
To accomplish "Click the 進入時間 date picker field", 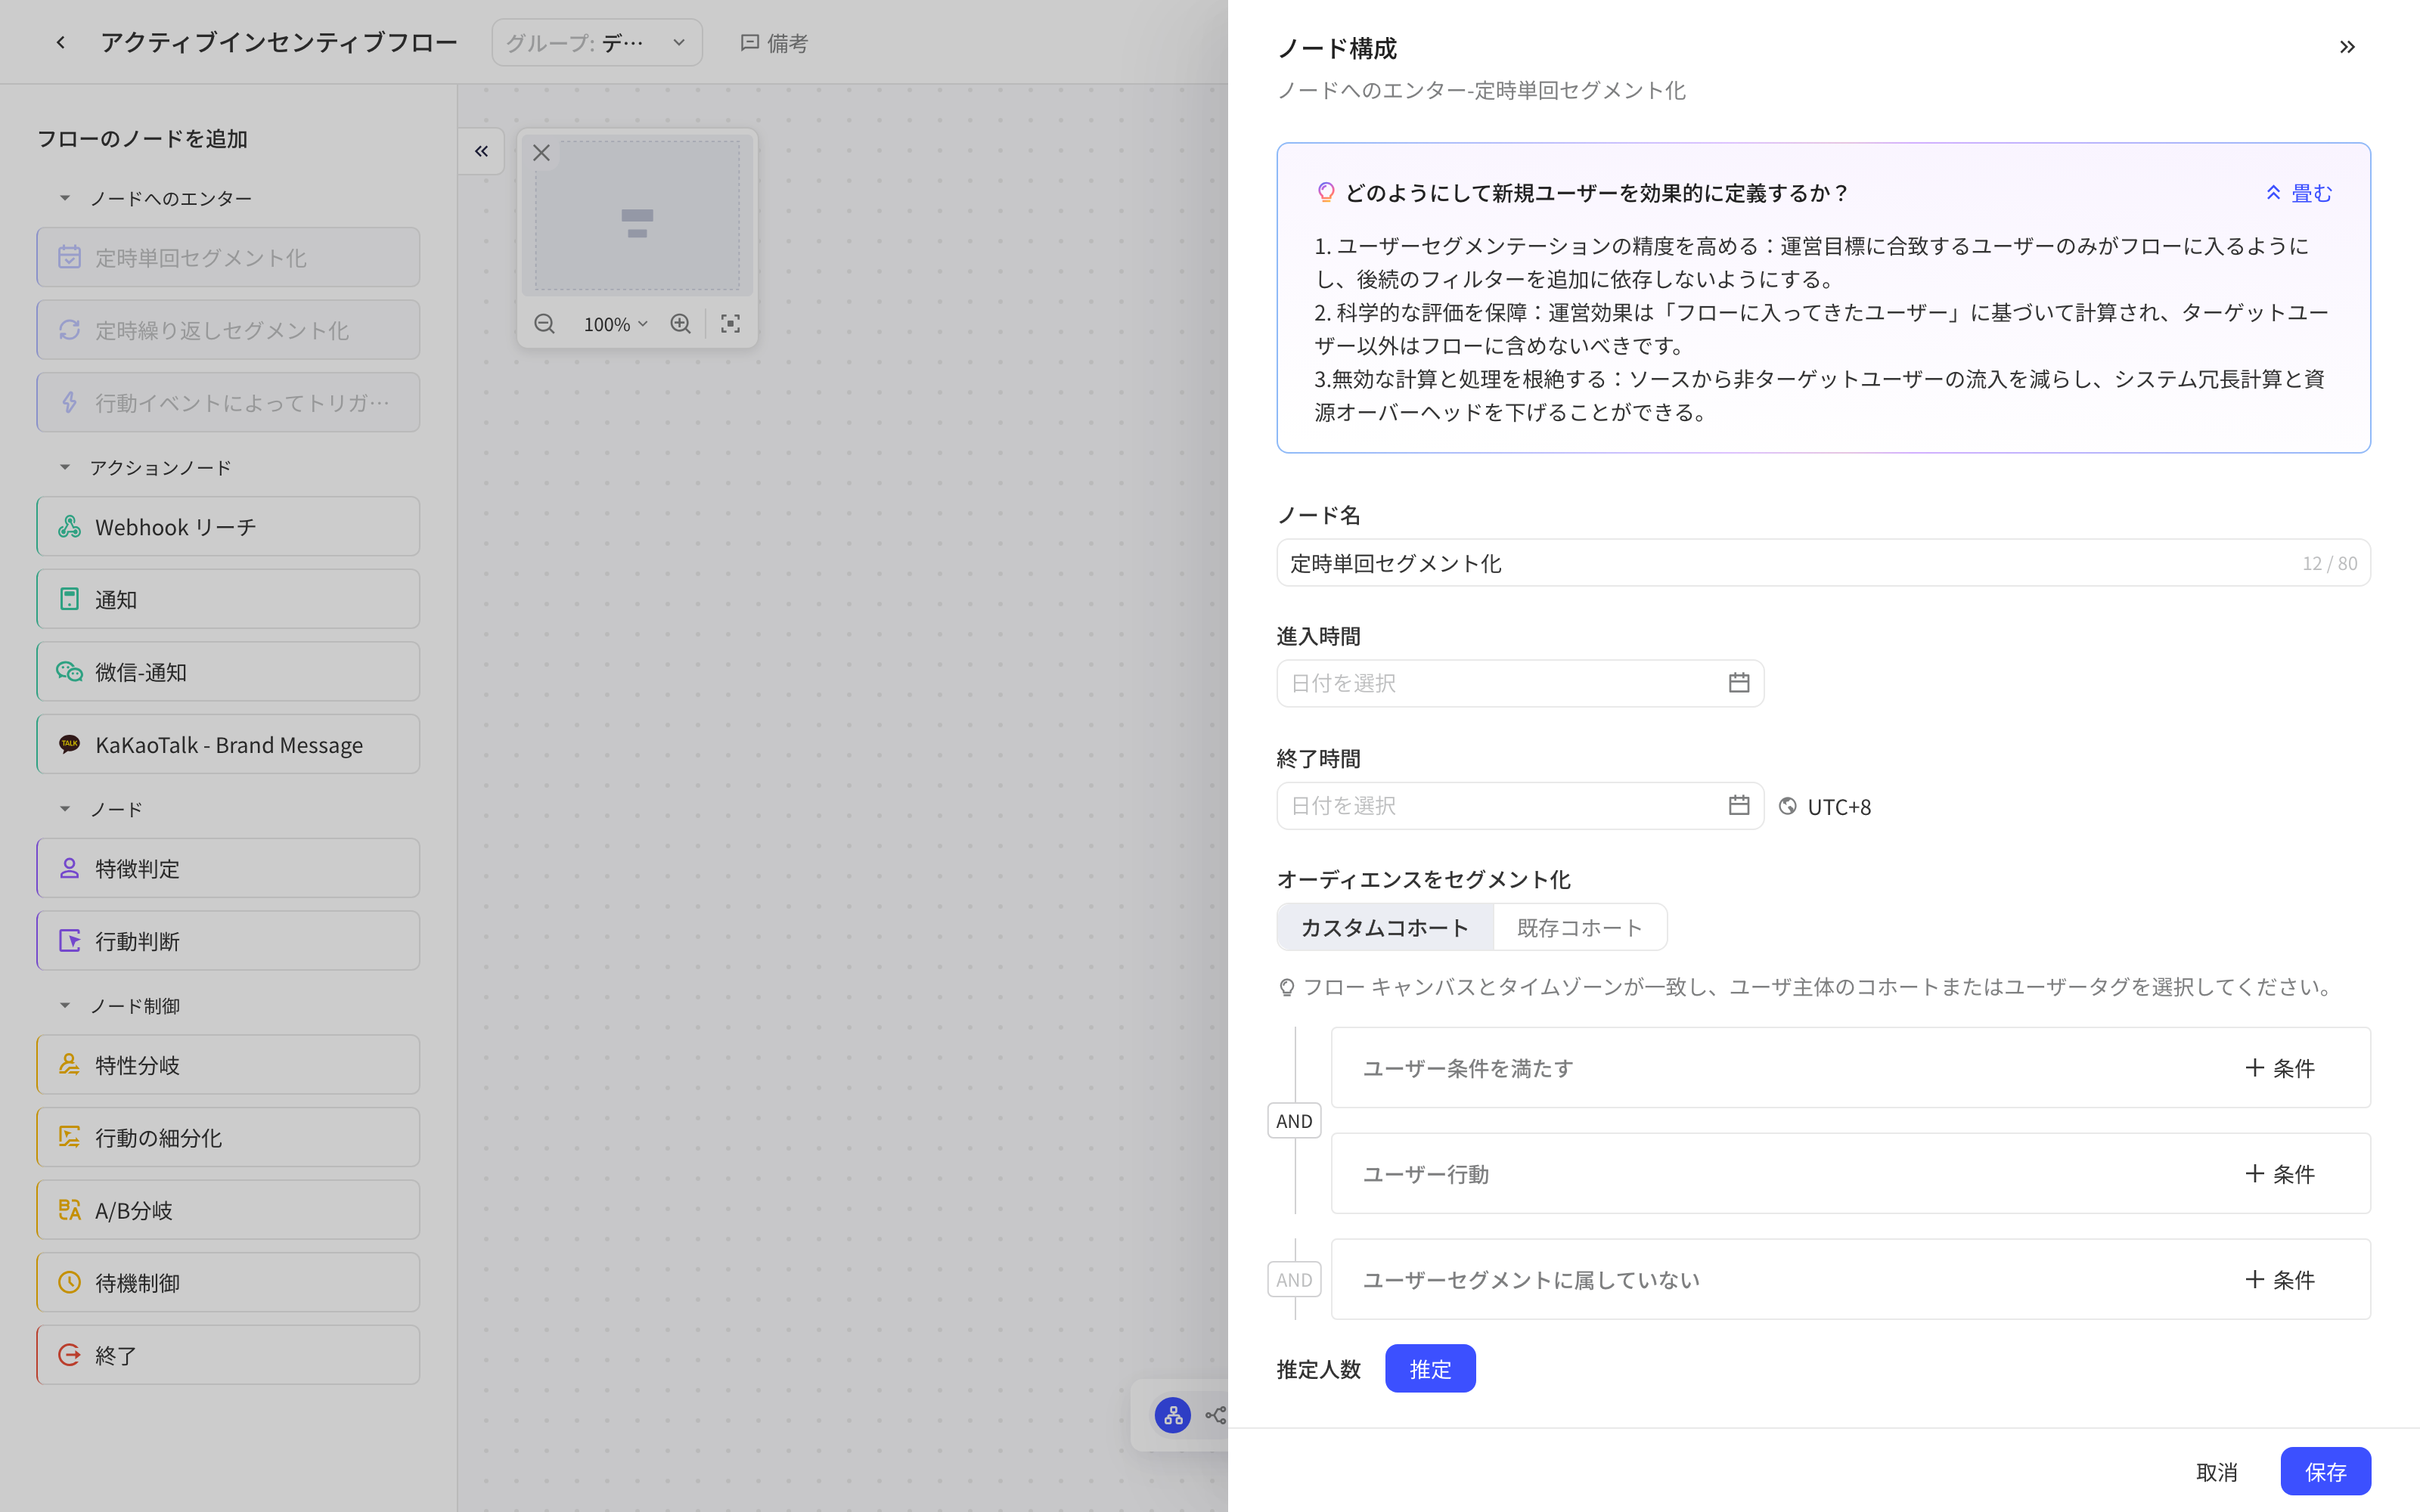I will [1520, 683].
